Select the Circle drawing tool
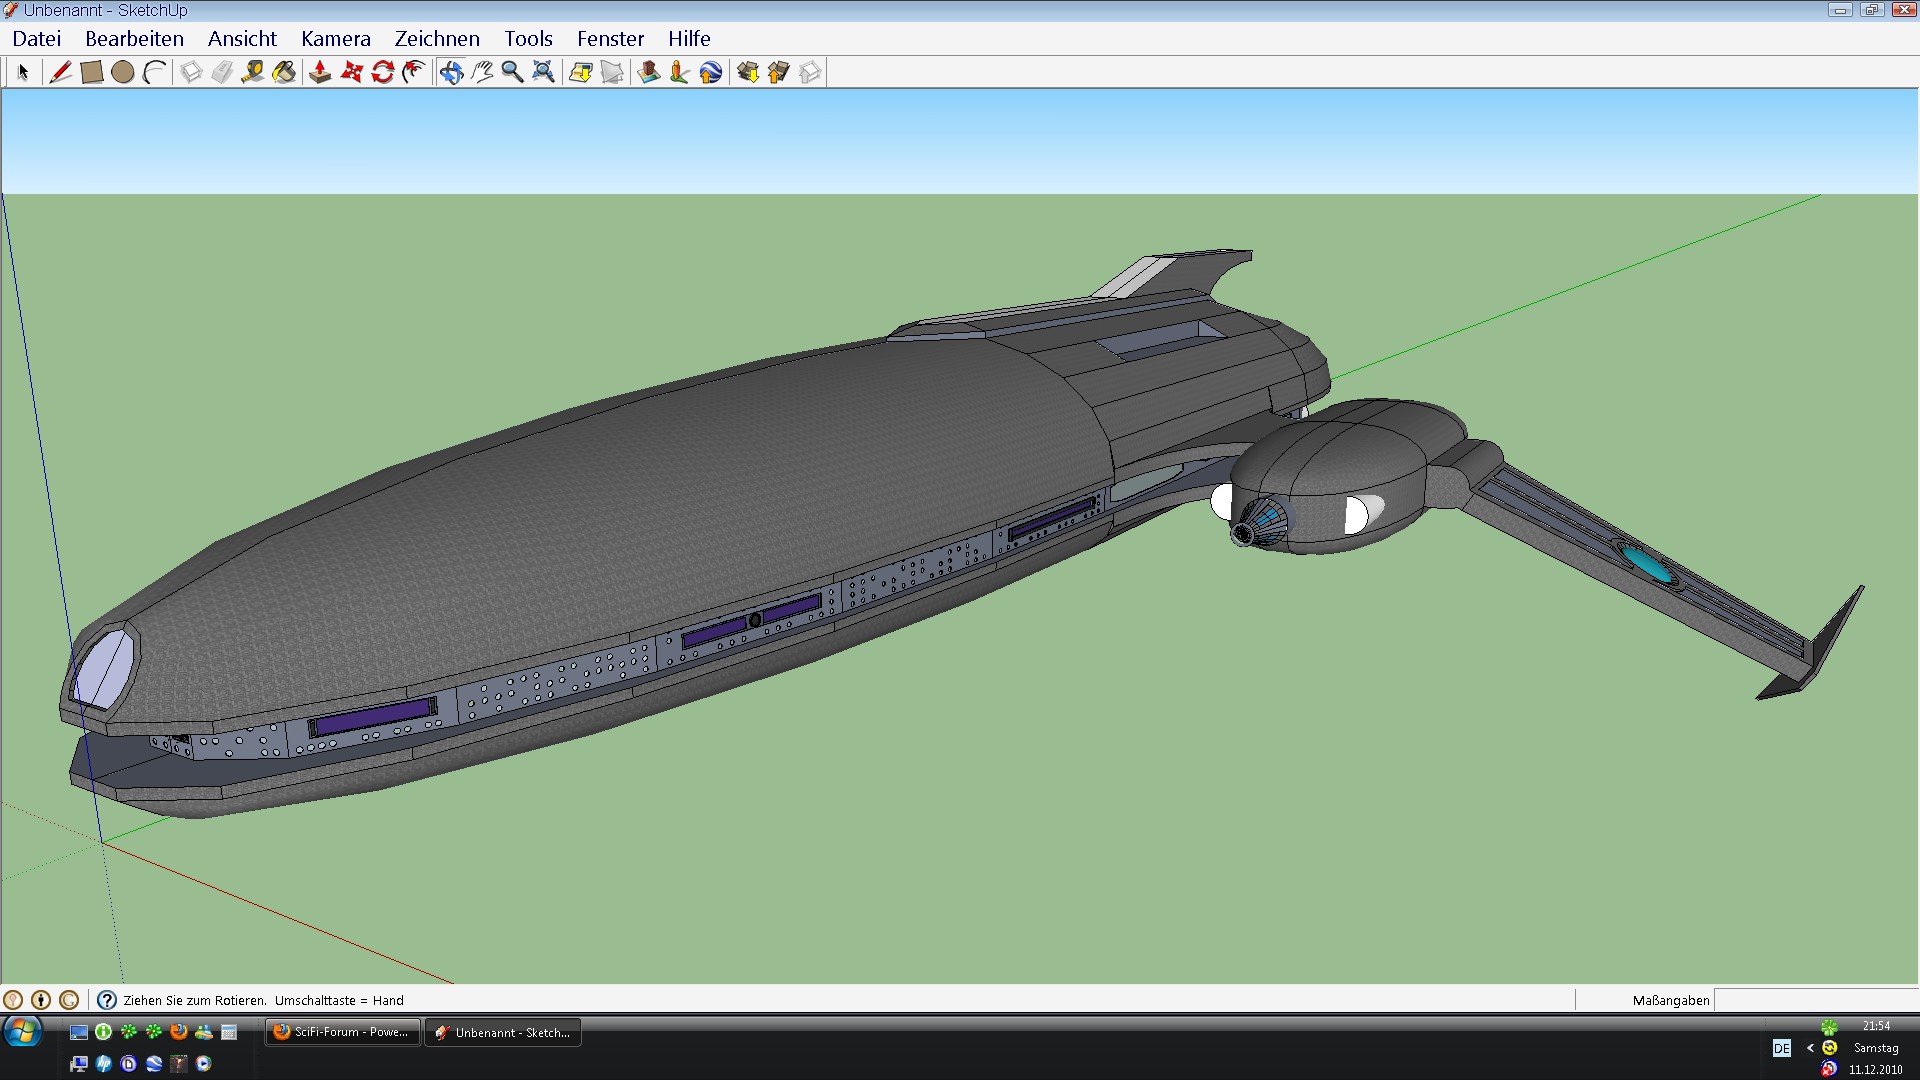The image size is (1920, 1080). pos(123,72)
